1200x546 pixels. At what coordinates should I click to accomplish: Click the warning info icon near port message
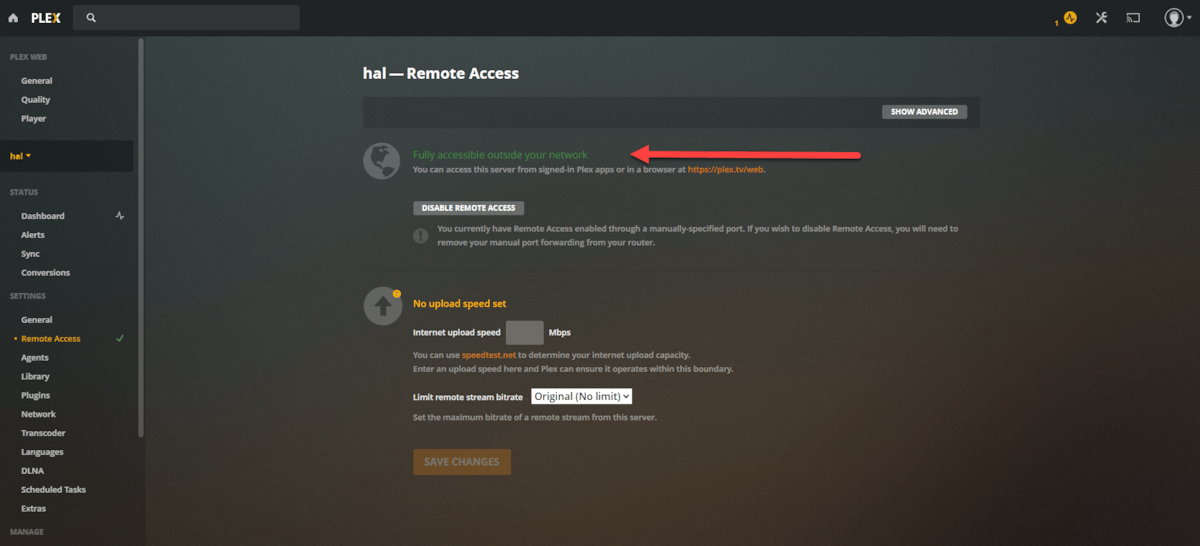click(x=421, y=236)
